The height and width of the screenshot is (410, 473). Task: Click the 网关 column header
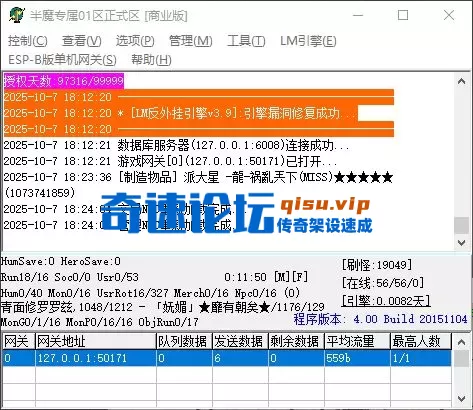coord(18,341)
